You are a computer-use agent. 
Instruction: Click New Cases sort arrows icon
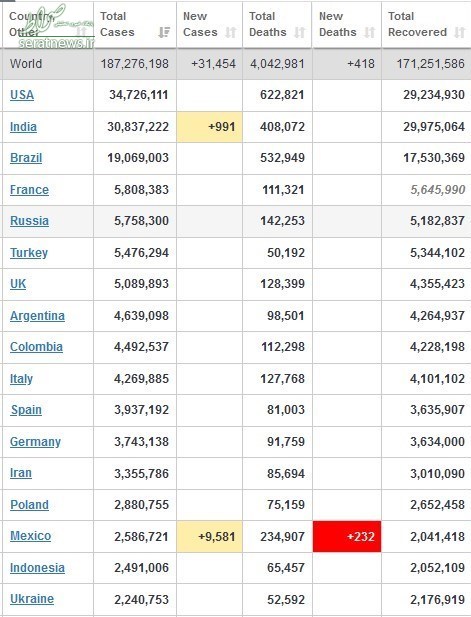(x=231, y=32)
